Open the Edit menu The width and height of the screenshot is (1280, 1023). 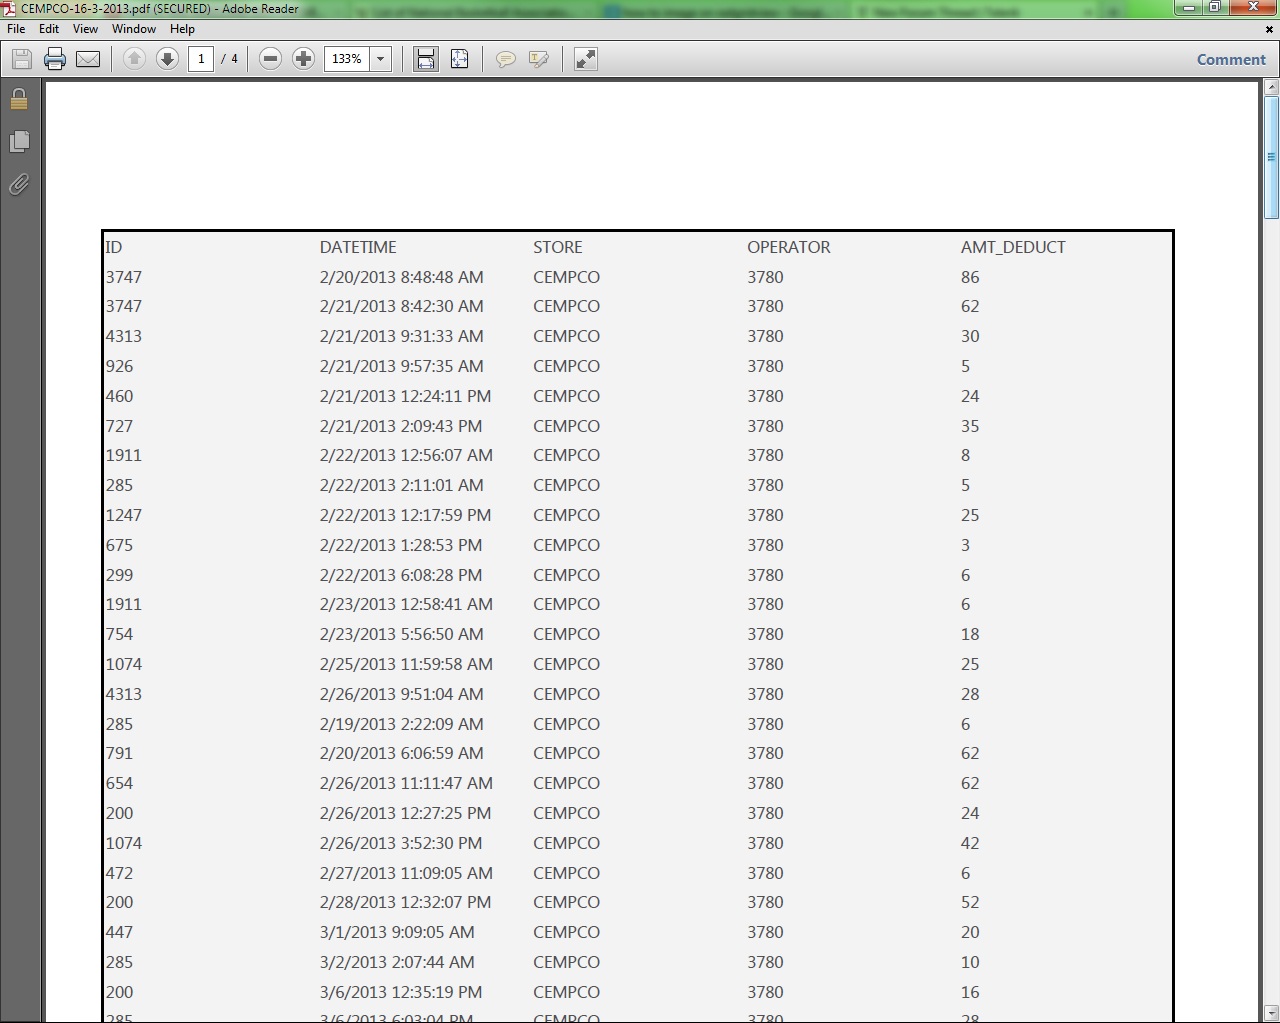click(x=49, y=29)
